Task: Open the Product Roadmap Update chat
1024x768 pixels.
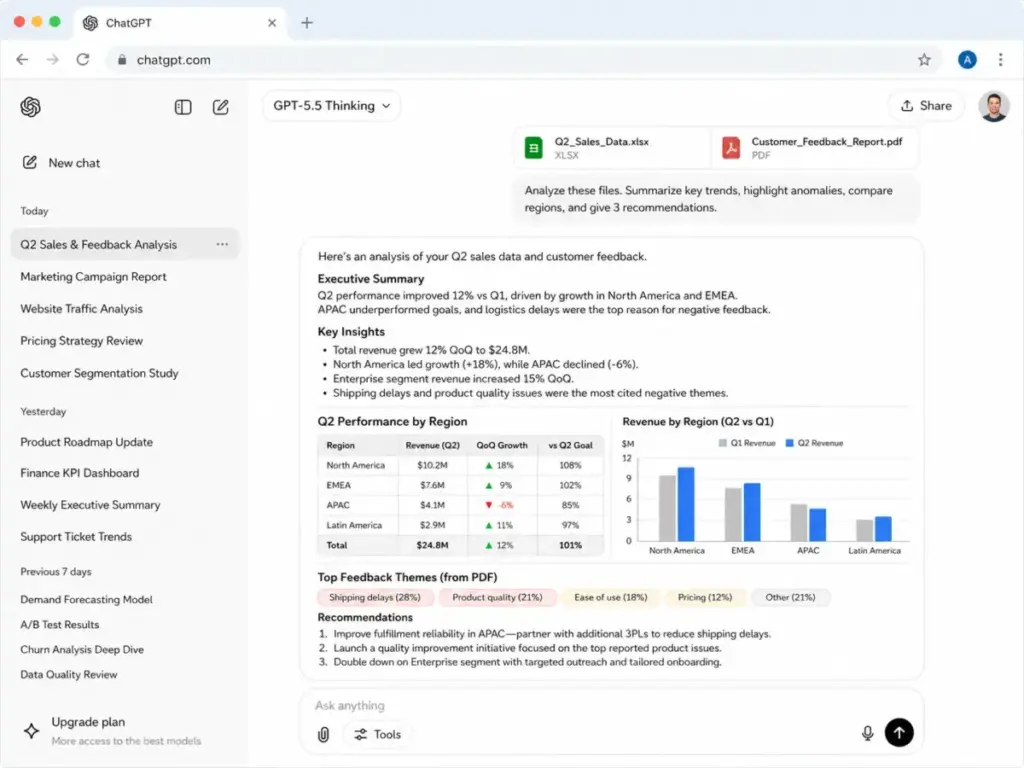Action: (x=86, y=441)
